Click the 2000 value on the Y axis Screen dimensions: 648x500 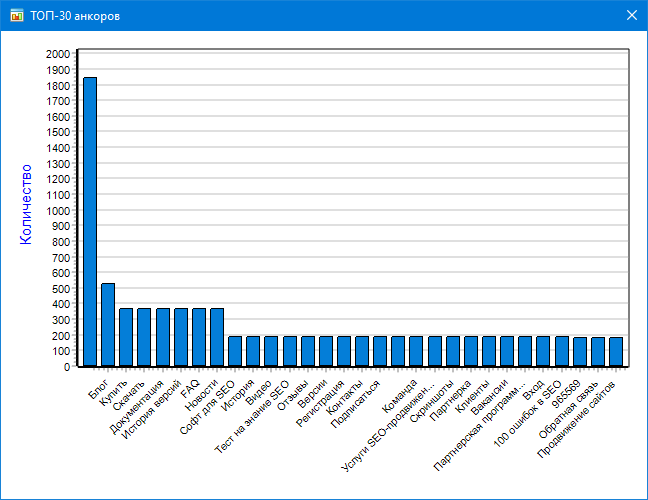coord(58,54)
